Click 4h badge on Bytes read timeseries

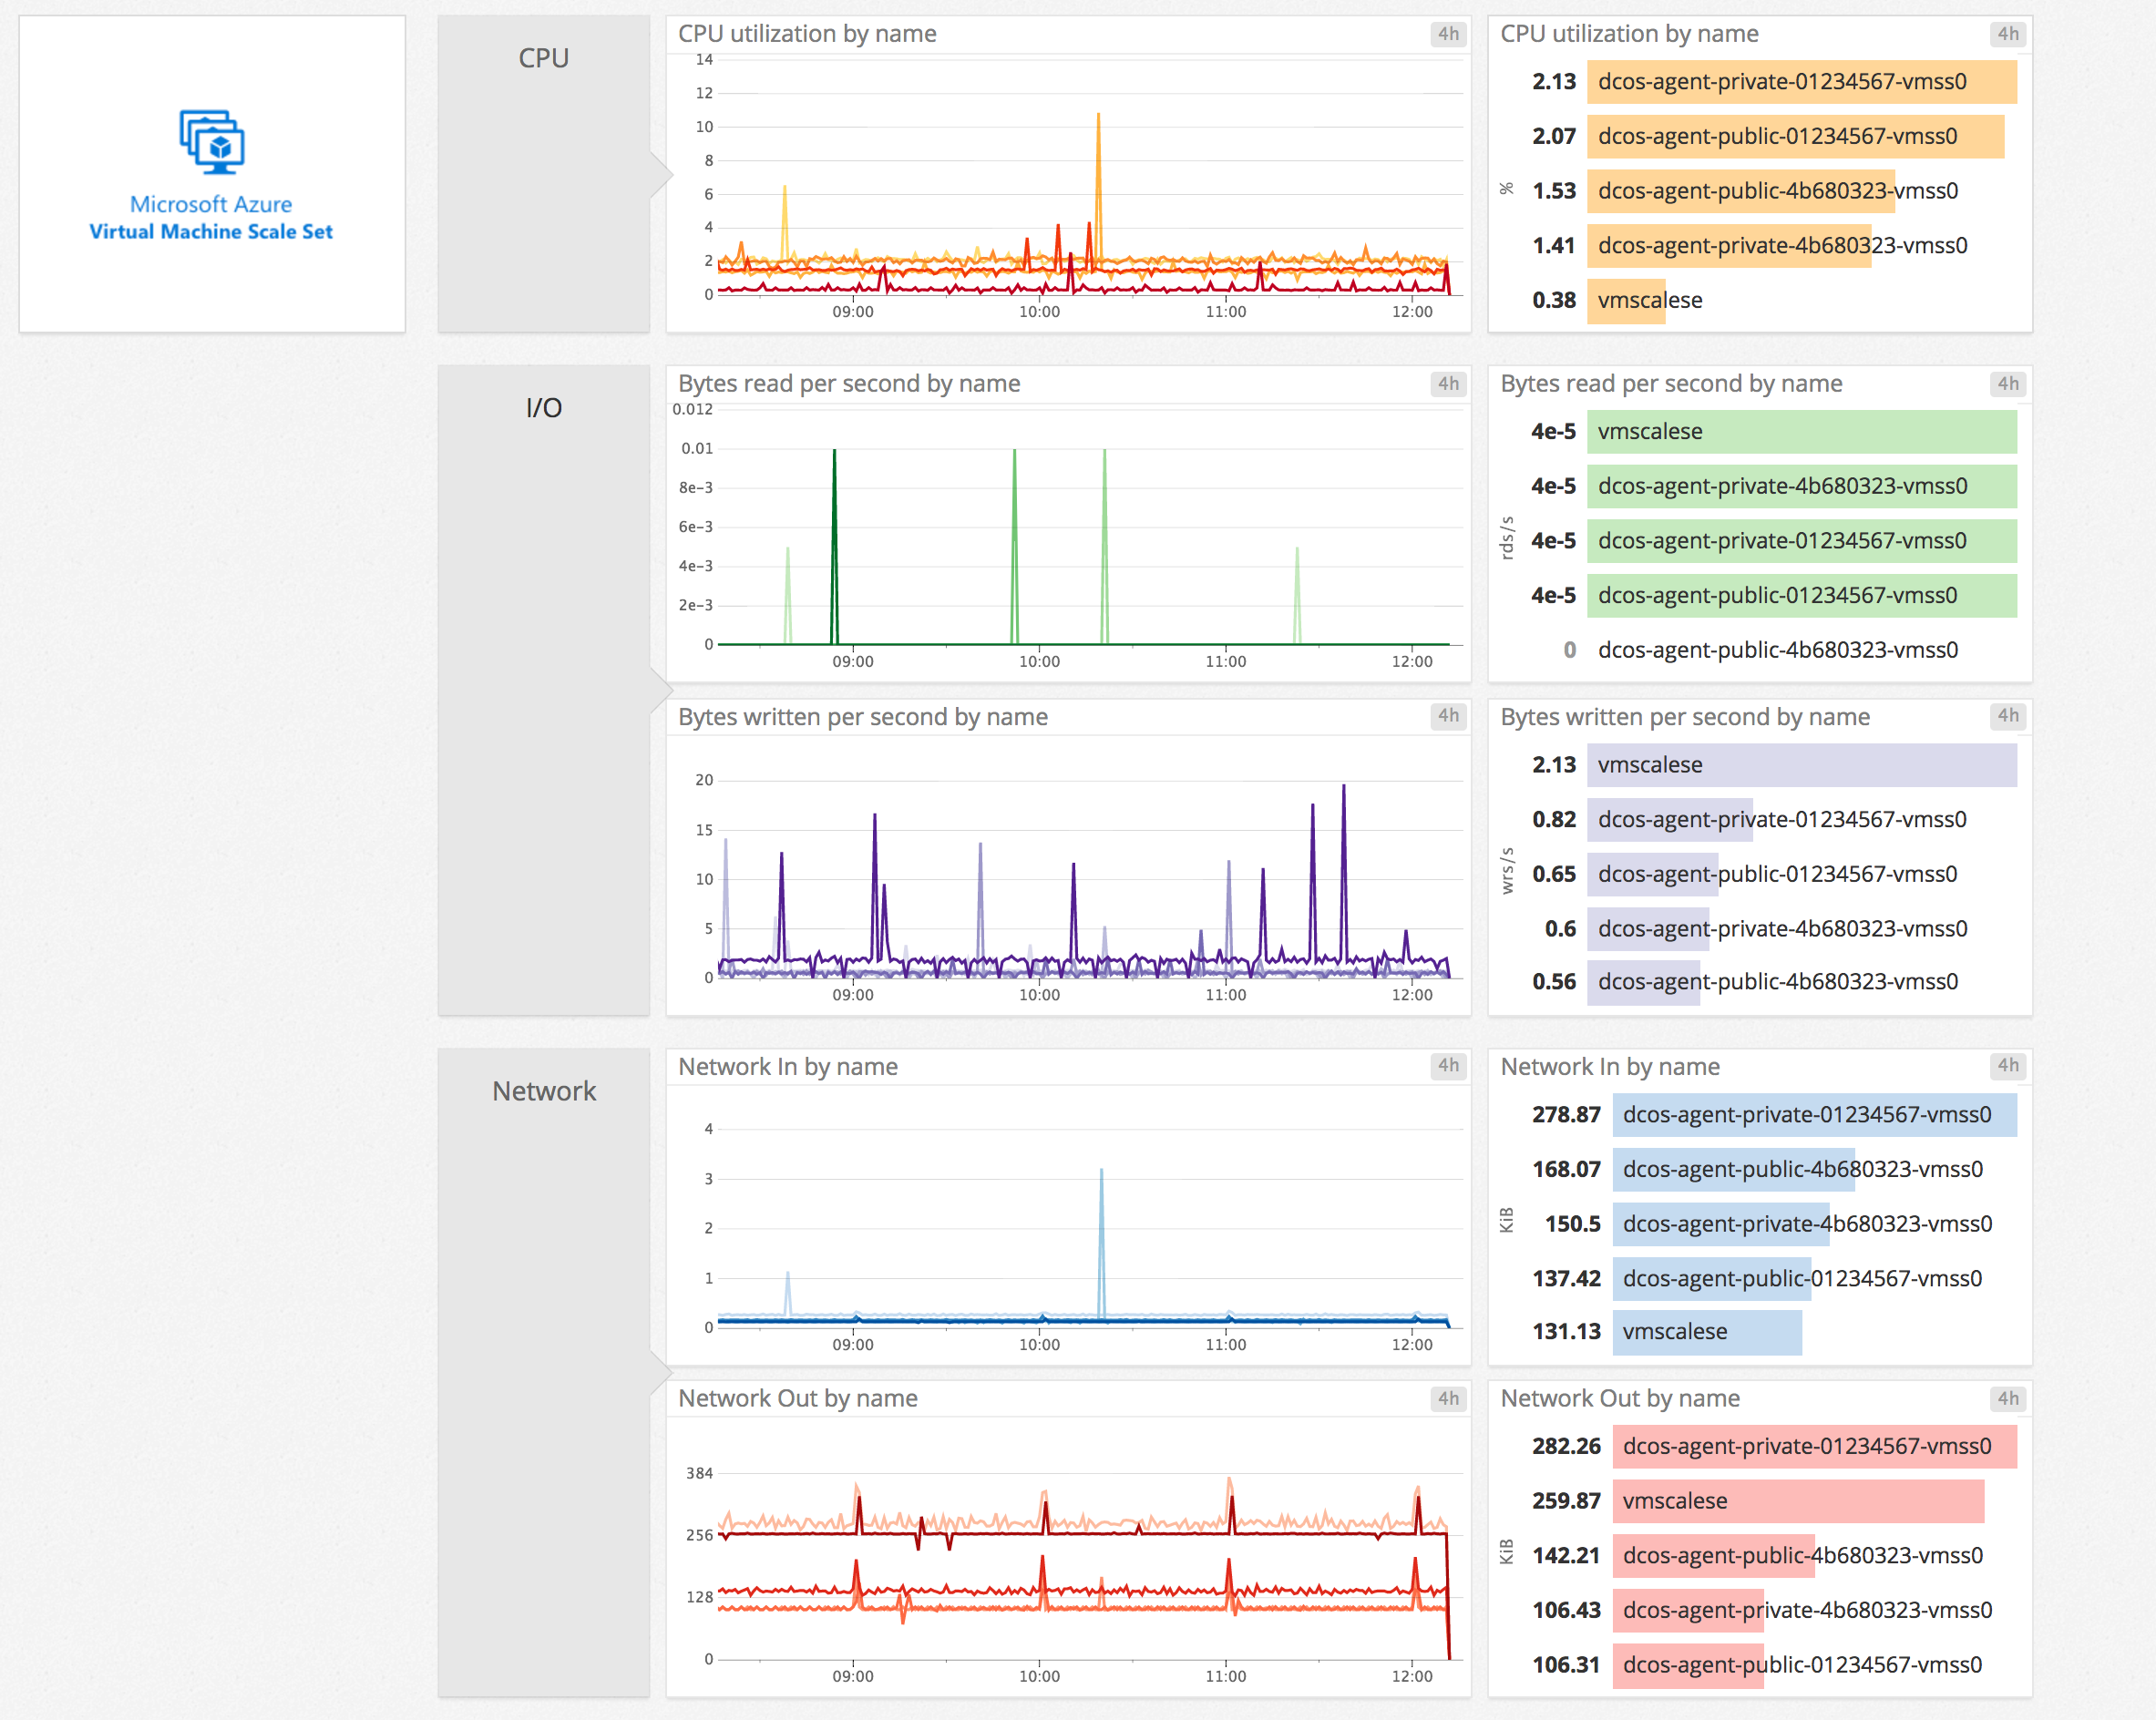tap(1448, 384)
